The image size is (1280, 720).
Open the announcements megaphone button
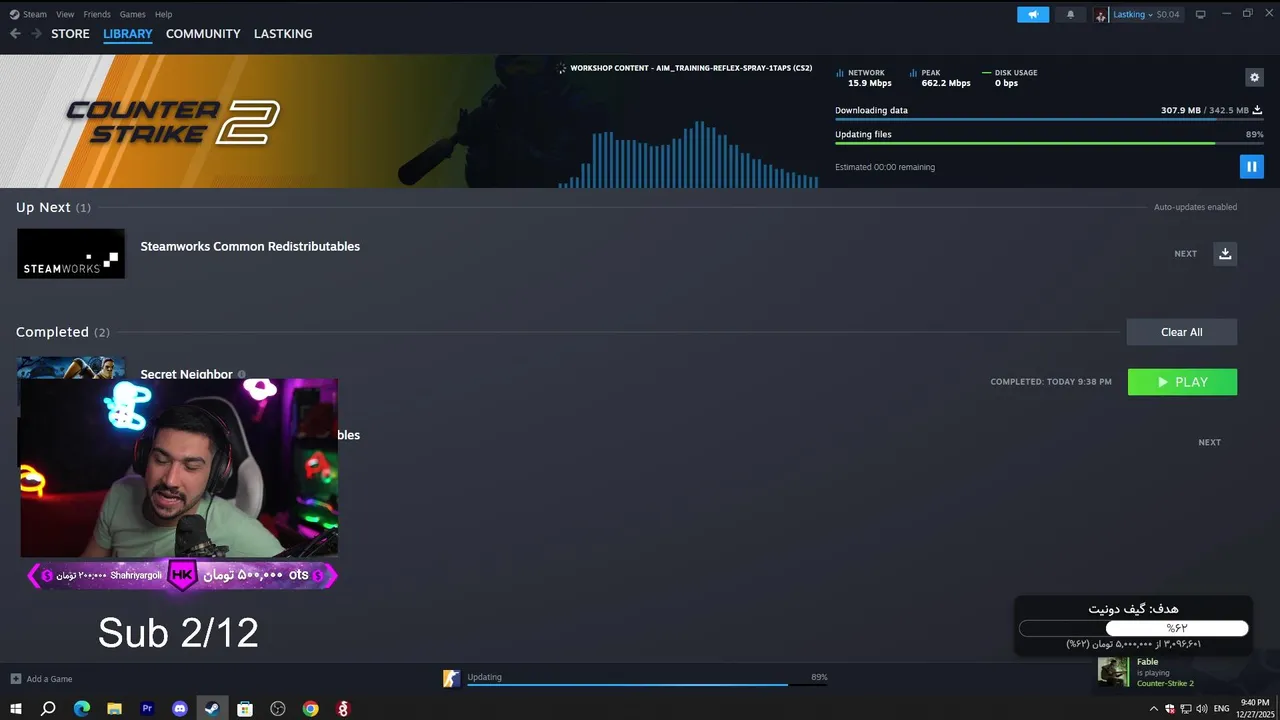[x=1033, y=14]
